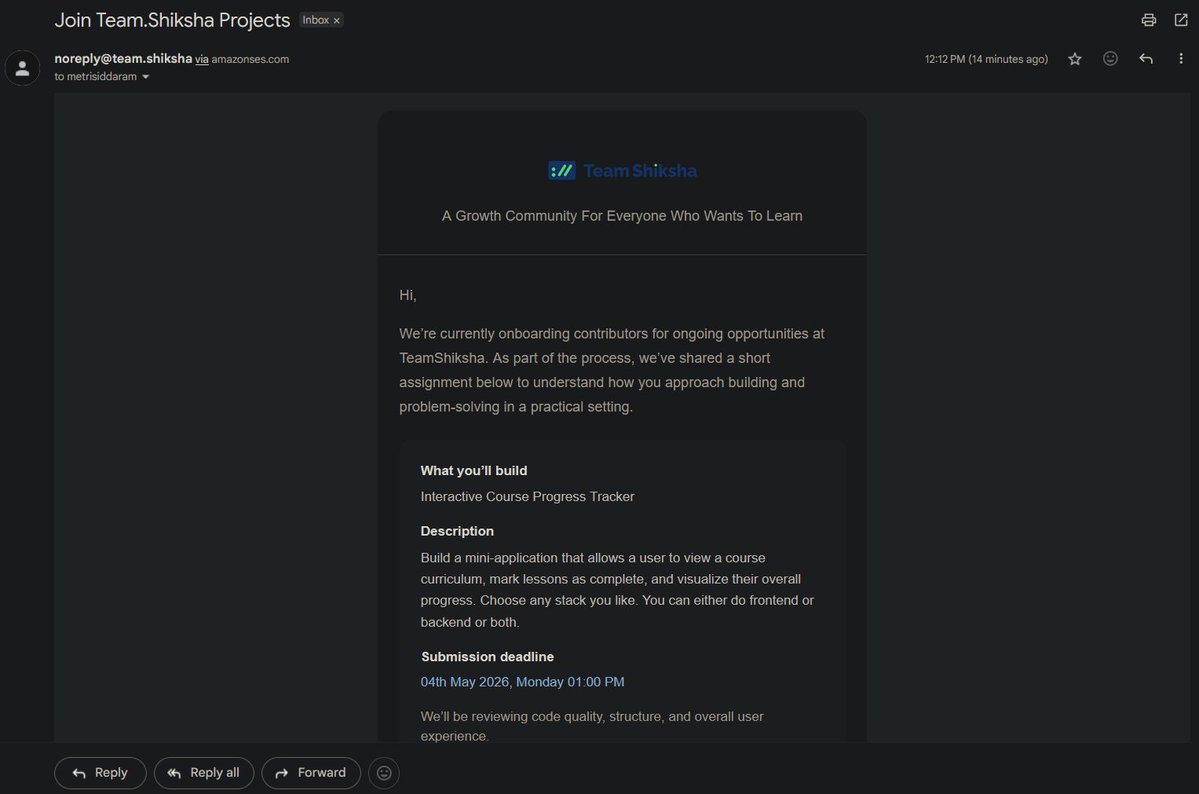Open the email in a new window

1181,20
